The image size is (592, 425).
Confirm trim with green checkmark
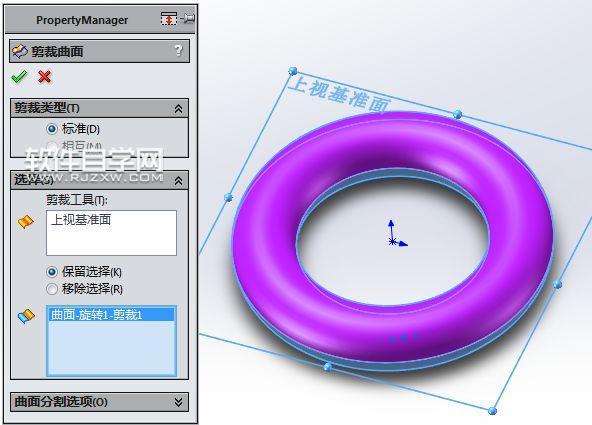point(18,77)
